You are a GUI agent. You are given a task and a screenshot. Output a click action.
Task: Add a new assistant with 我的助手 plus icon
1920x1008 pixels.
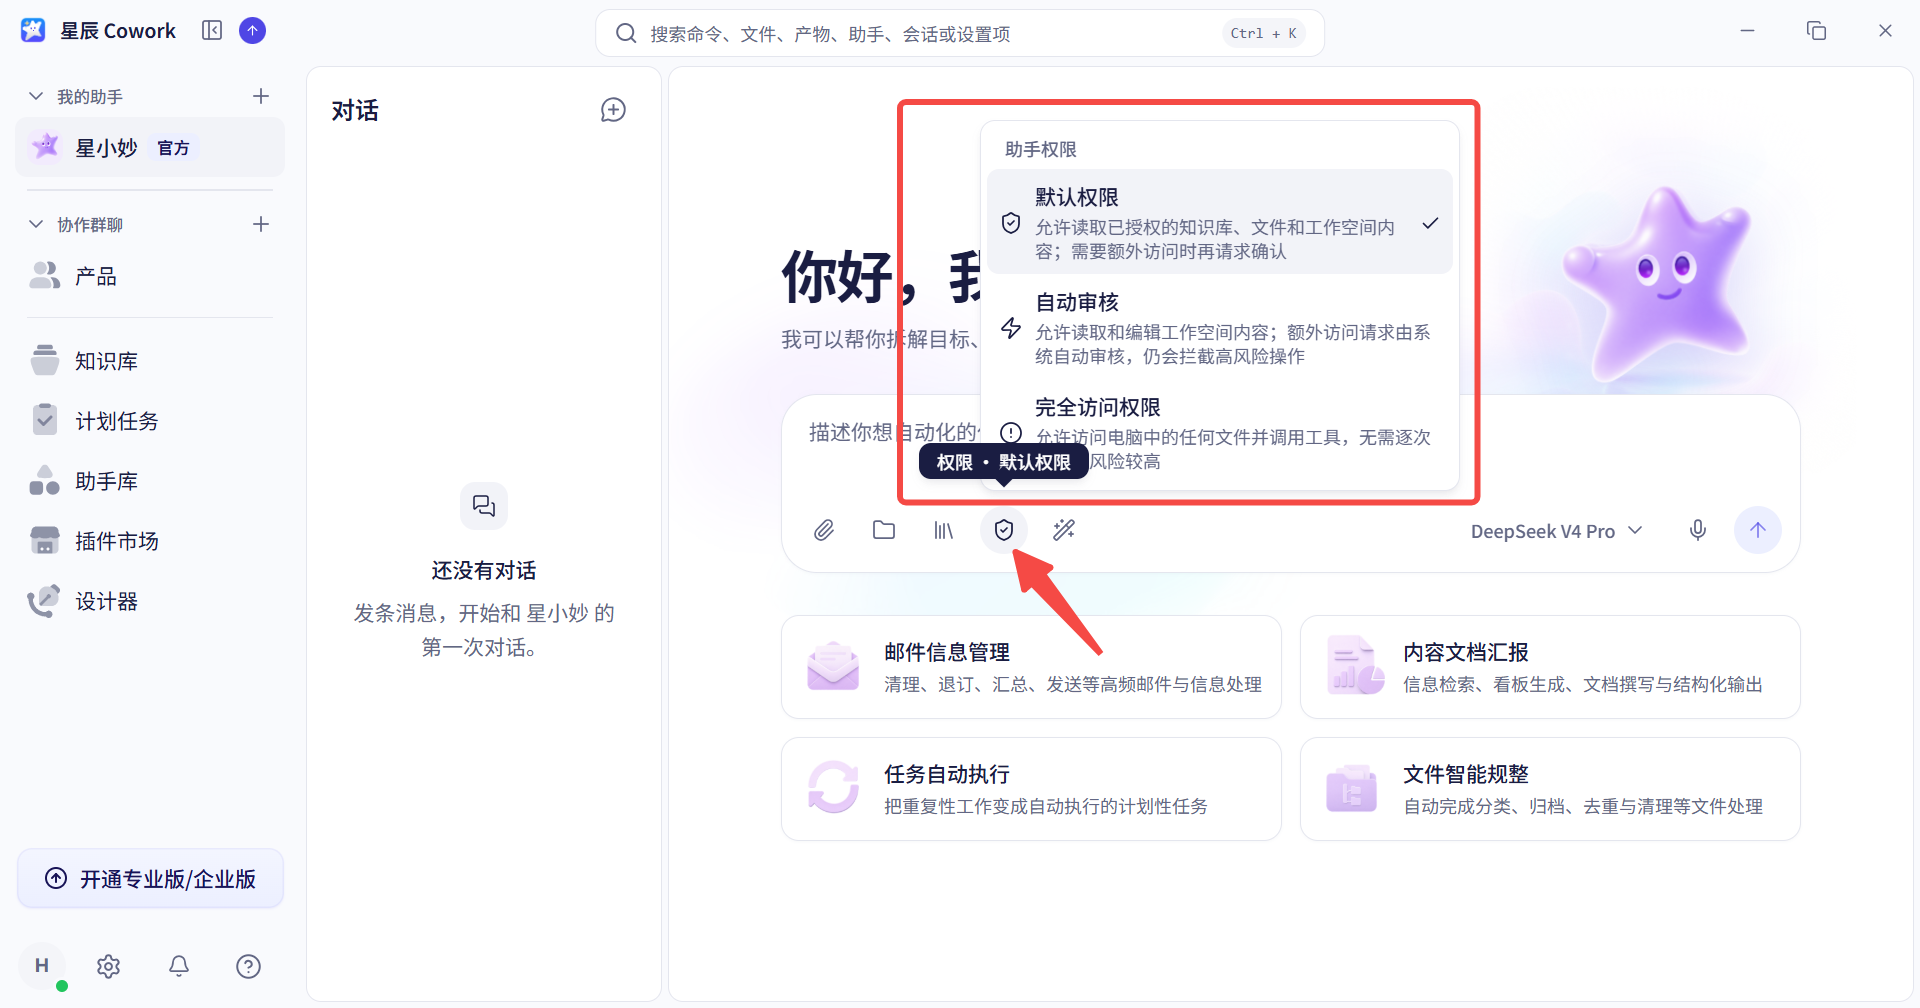point(261,96)
